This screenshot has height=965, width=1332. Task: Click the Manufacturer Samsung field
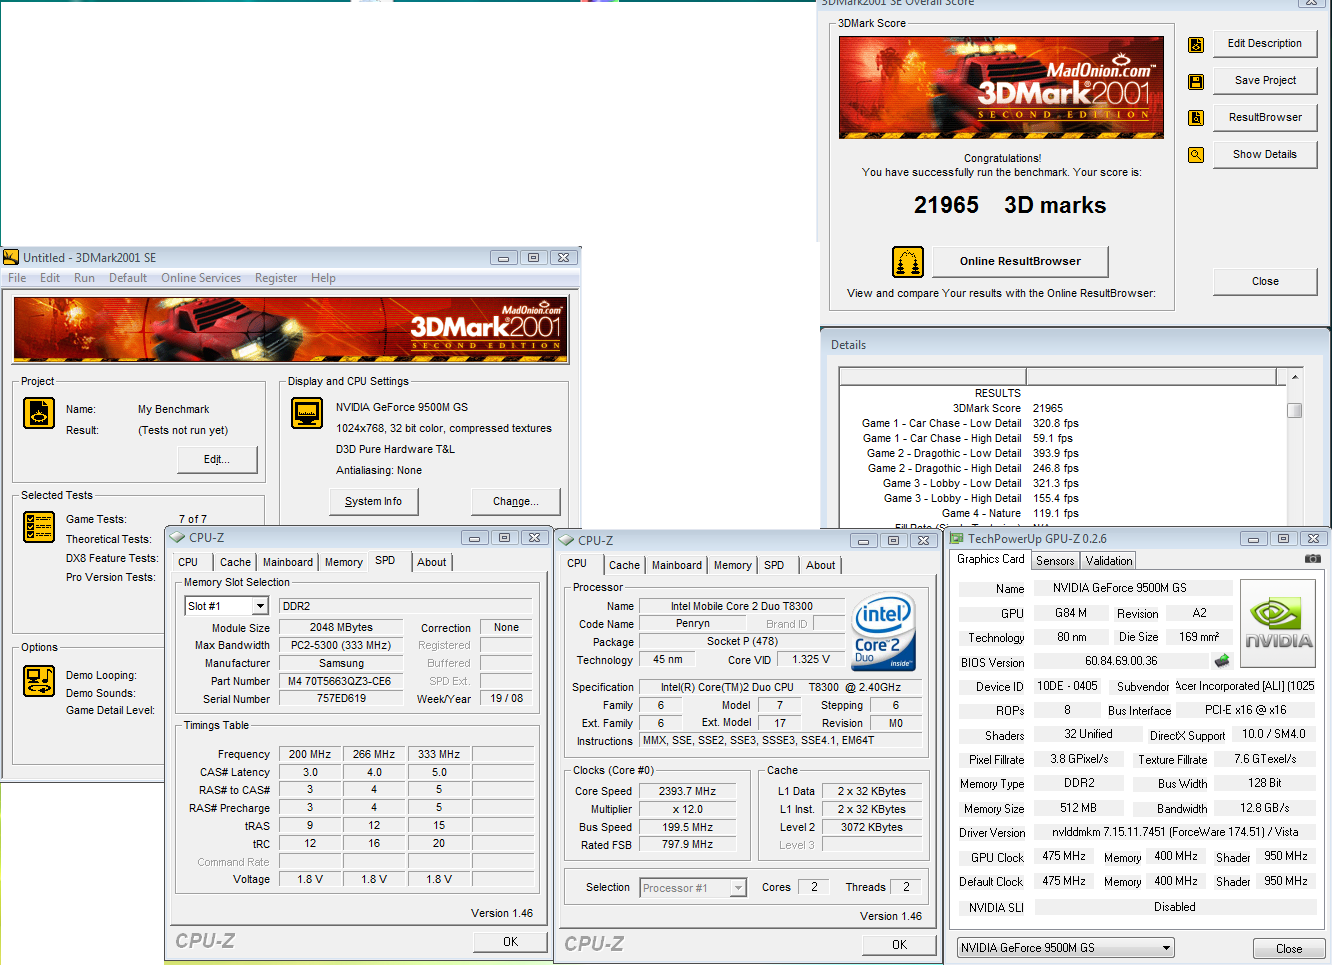pyautogui.click(x=340, y=664)
